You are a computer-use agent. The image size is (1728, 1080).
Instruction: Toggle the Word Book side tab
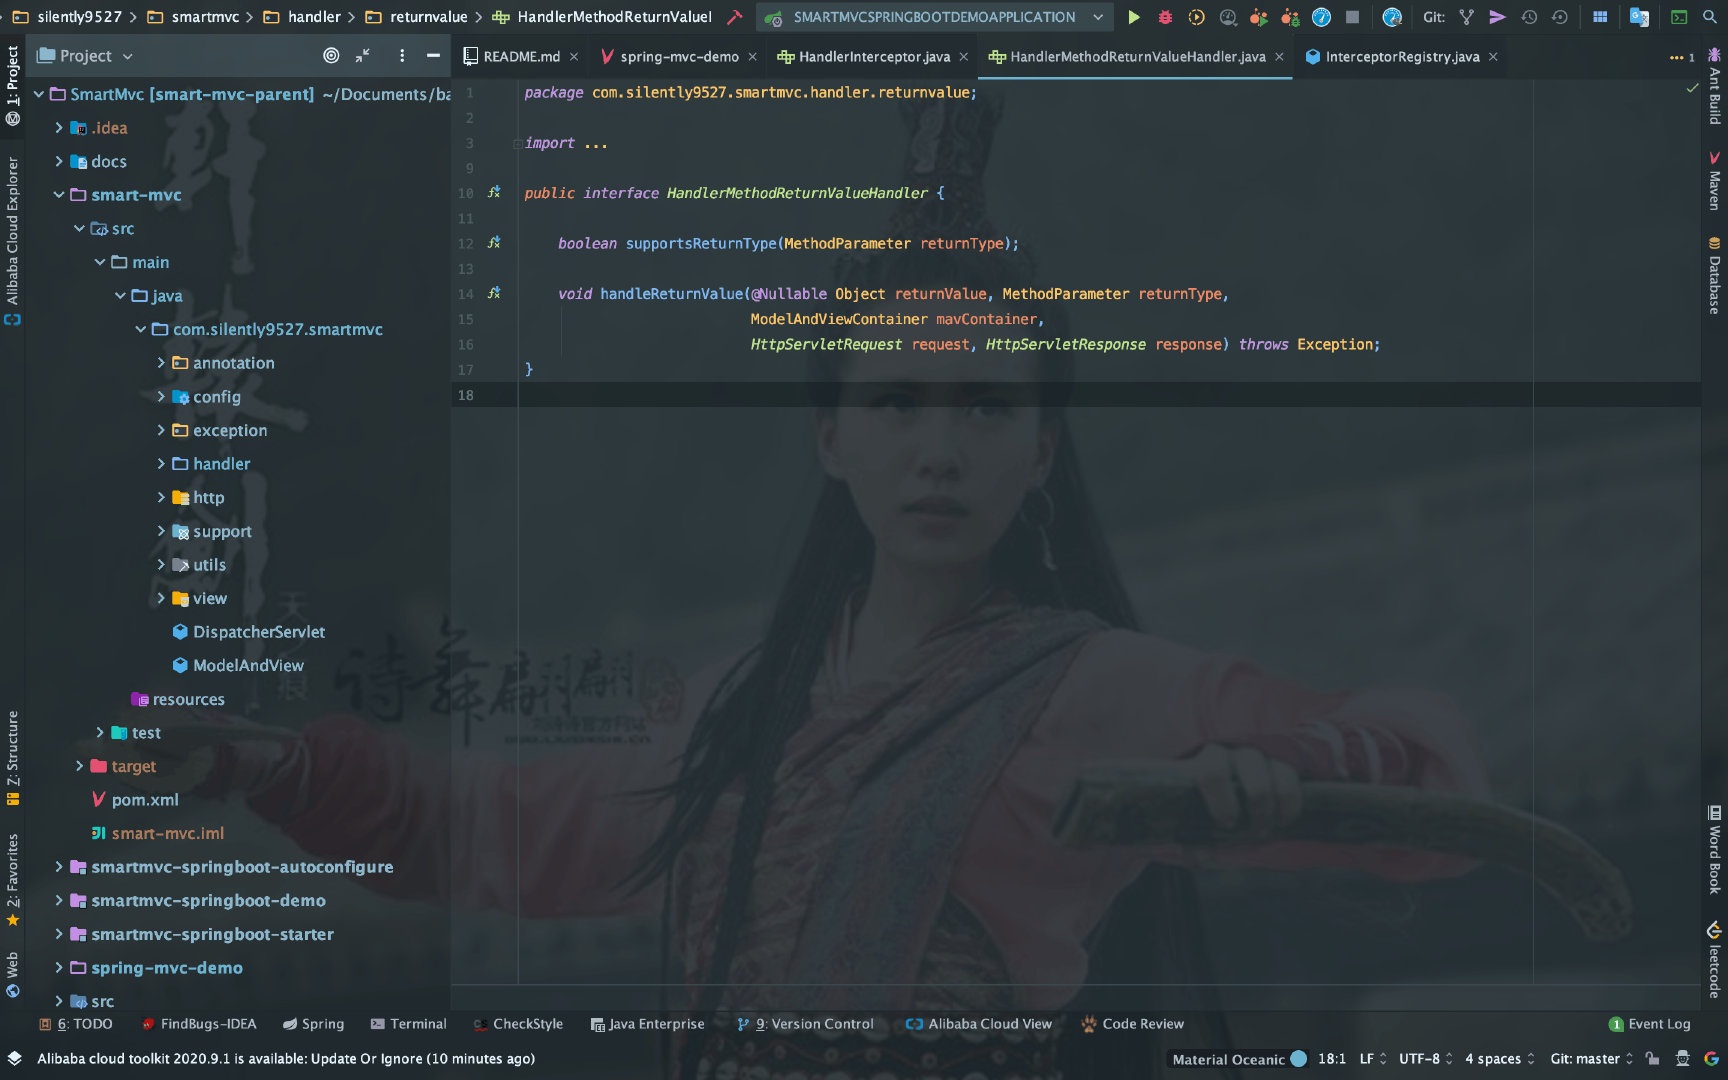pos(1714,849)
